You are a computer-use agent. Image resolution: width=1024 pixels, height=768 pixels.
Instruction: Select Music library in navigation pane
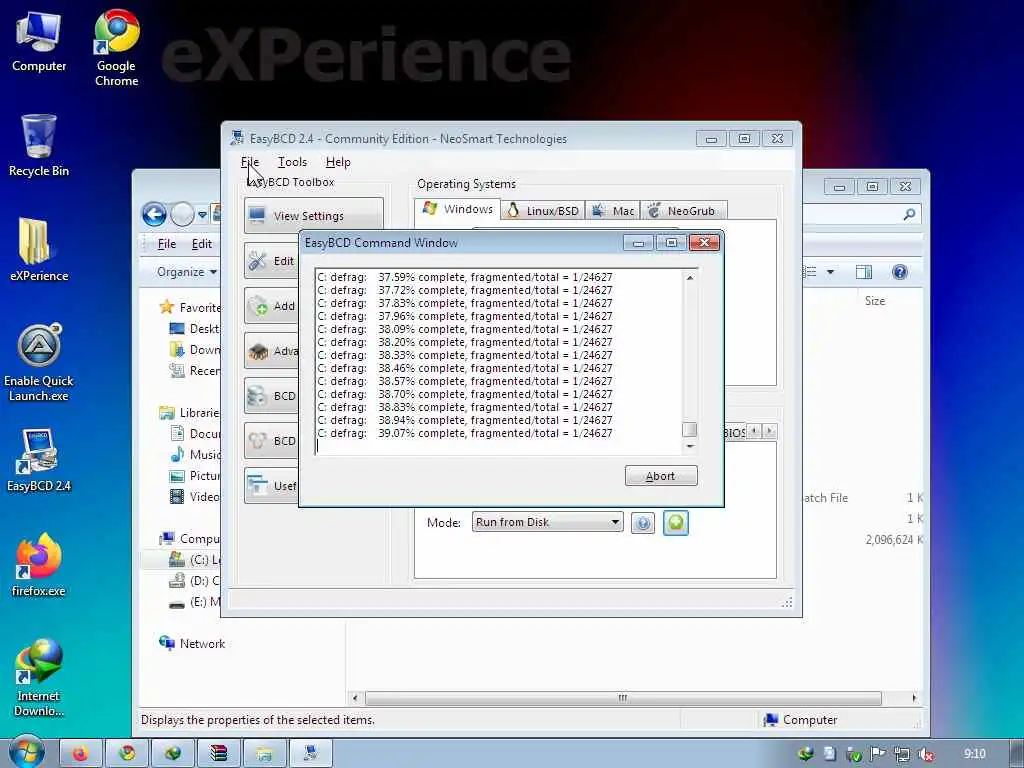[x=195, y=455]
